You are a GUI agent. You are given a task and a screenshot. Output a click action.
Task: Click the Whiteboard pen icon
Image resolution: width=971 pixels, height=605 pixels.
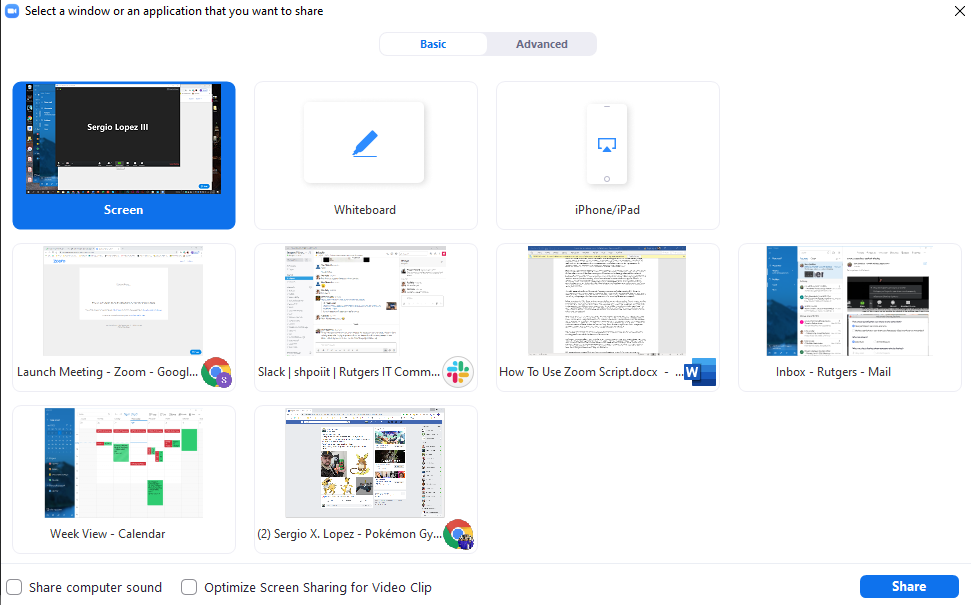pyautogui.click(x=364, y=144)
